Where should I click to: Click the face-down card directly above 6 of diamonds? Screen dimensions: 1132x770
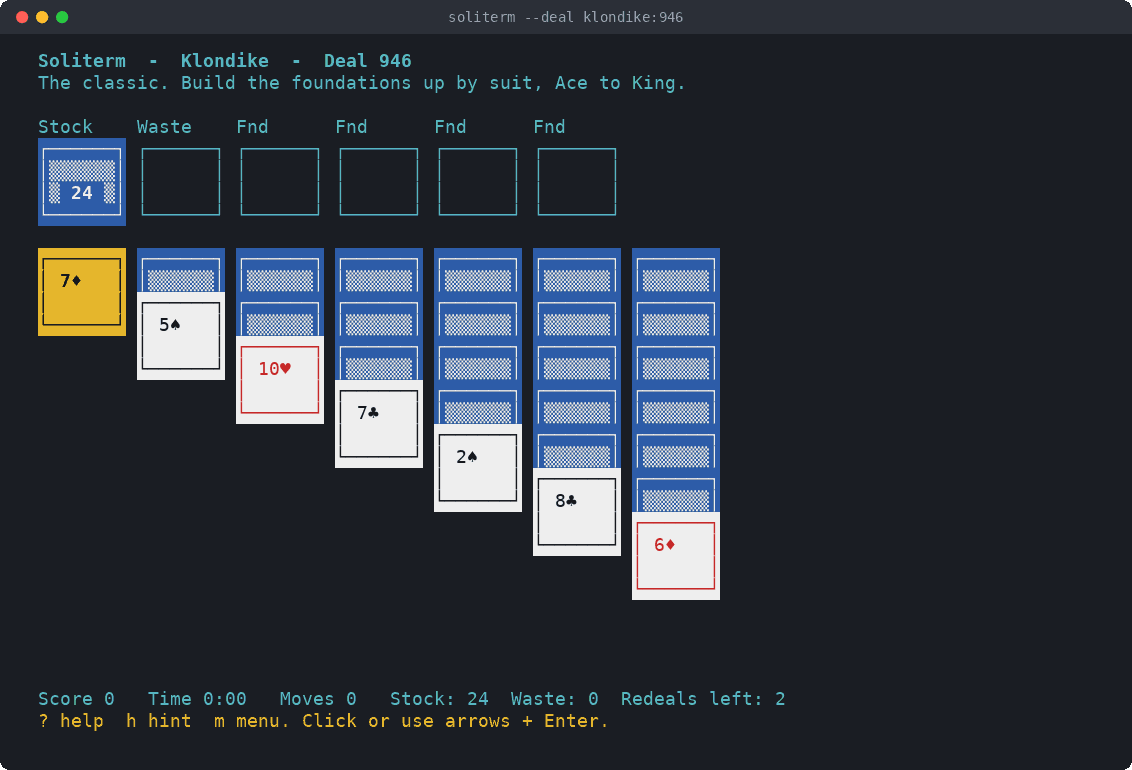[x=676, y=490]
